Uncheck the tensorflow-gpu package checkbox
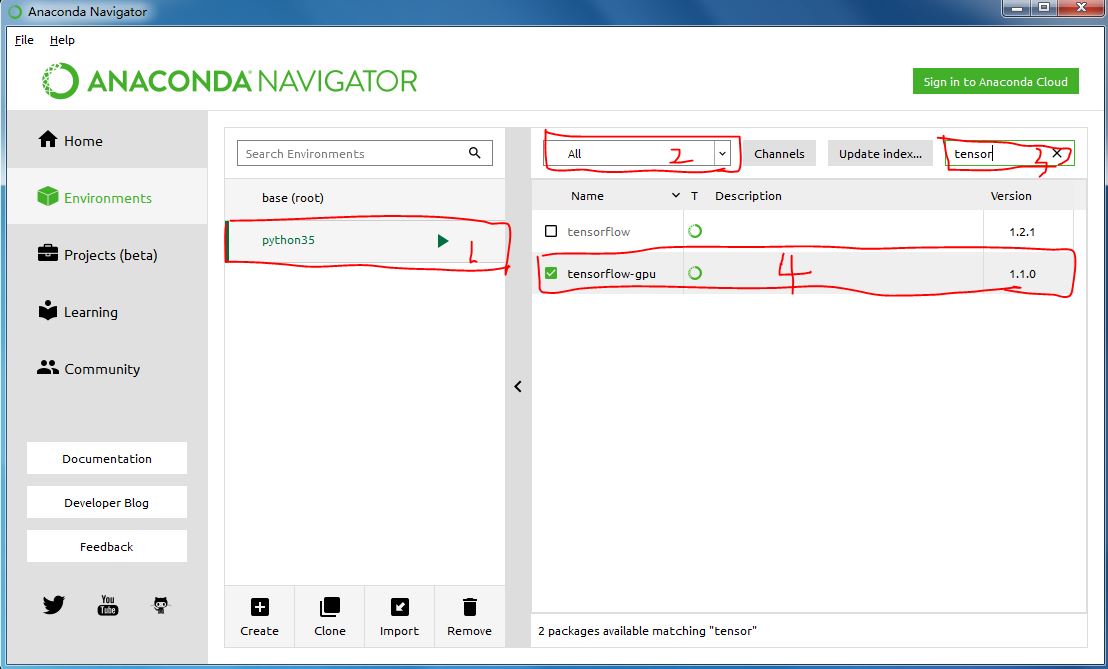1108x669 pixels. point(551,273)
